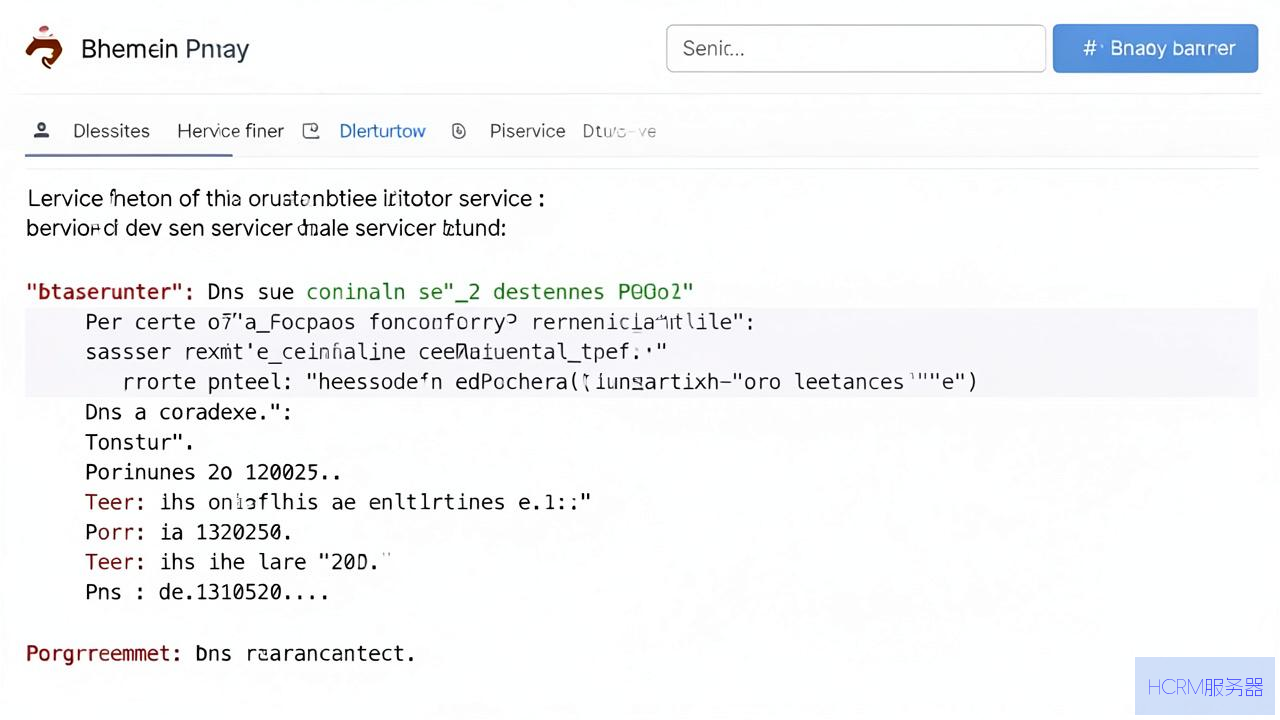The height and width of the screenshot is (720, 1280).
Task: Click the round icon before Piservice
Action: coord(459,131)
